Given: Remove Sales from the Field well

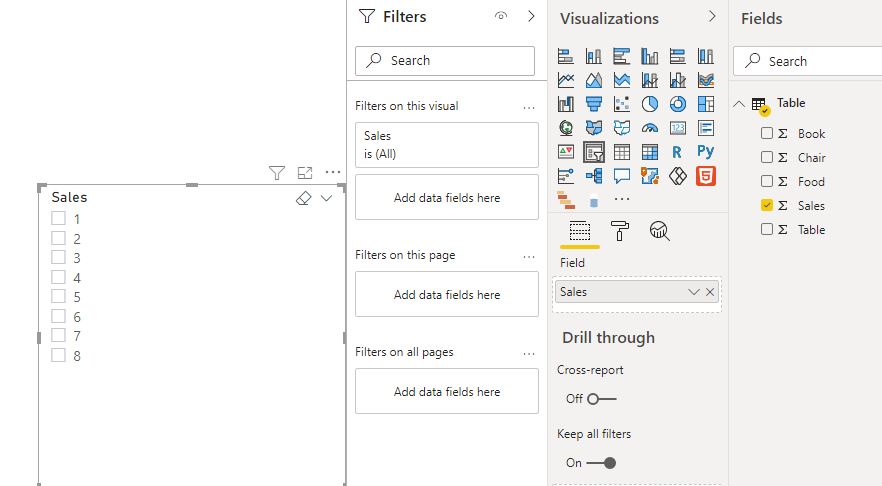Looking at the screenshot, I should 710,292.
